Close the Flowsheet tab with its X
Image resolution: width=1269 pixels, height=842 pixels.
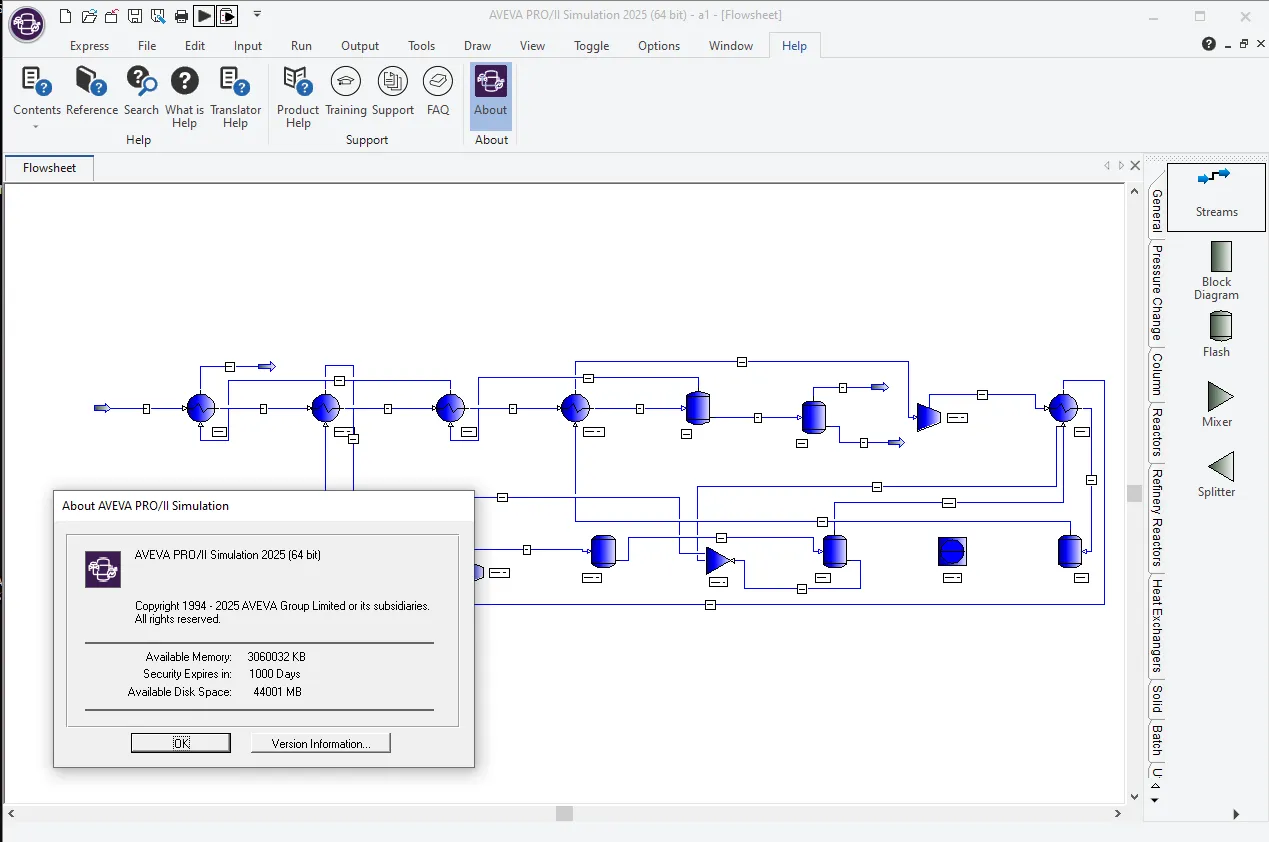[1135, 166]
